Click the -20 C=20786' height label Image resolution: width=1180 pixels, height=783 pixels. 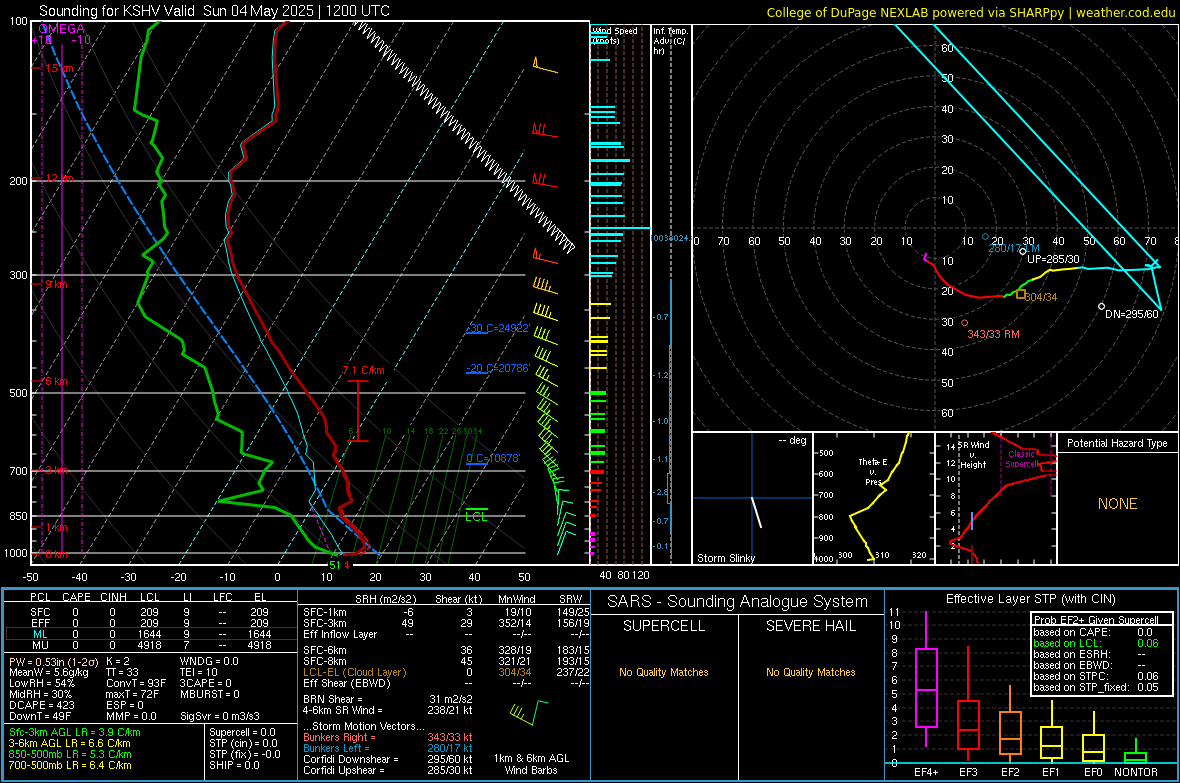tap(498, 368)
